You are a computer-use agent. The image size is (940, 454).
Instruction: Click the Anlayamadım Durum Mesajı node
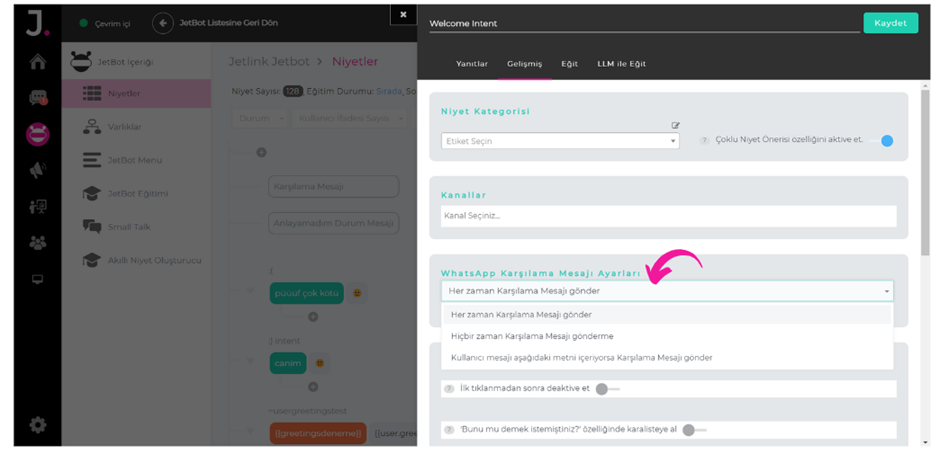(x=333, y=223)
